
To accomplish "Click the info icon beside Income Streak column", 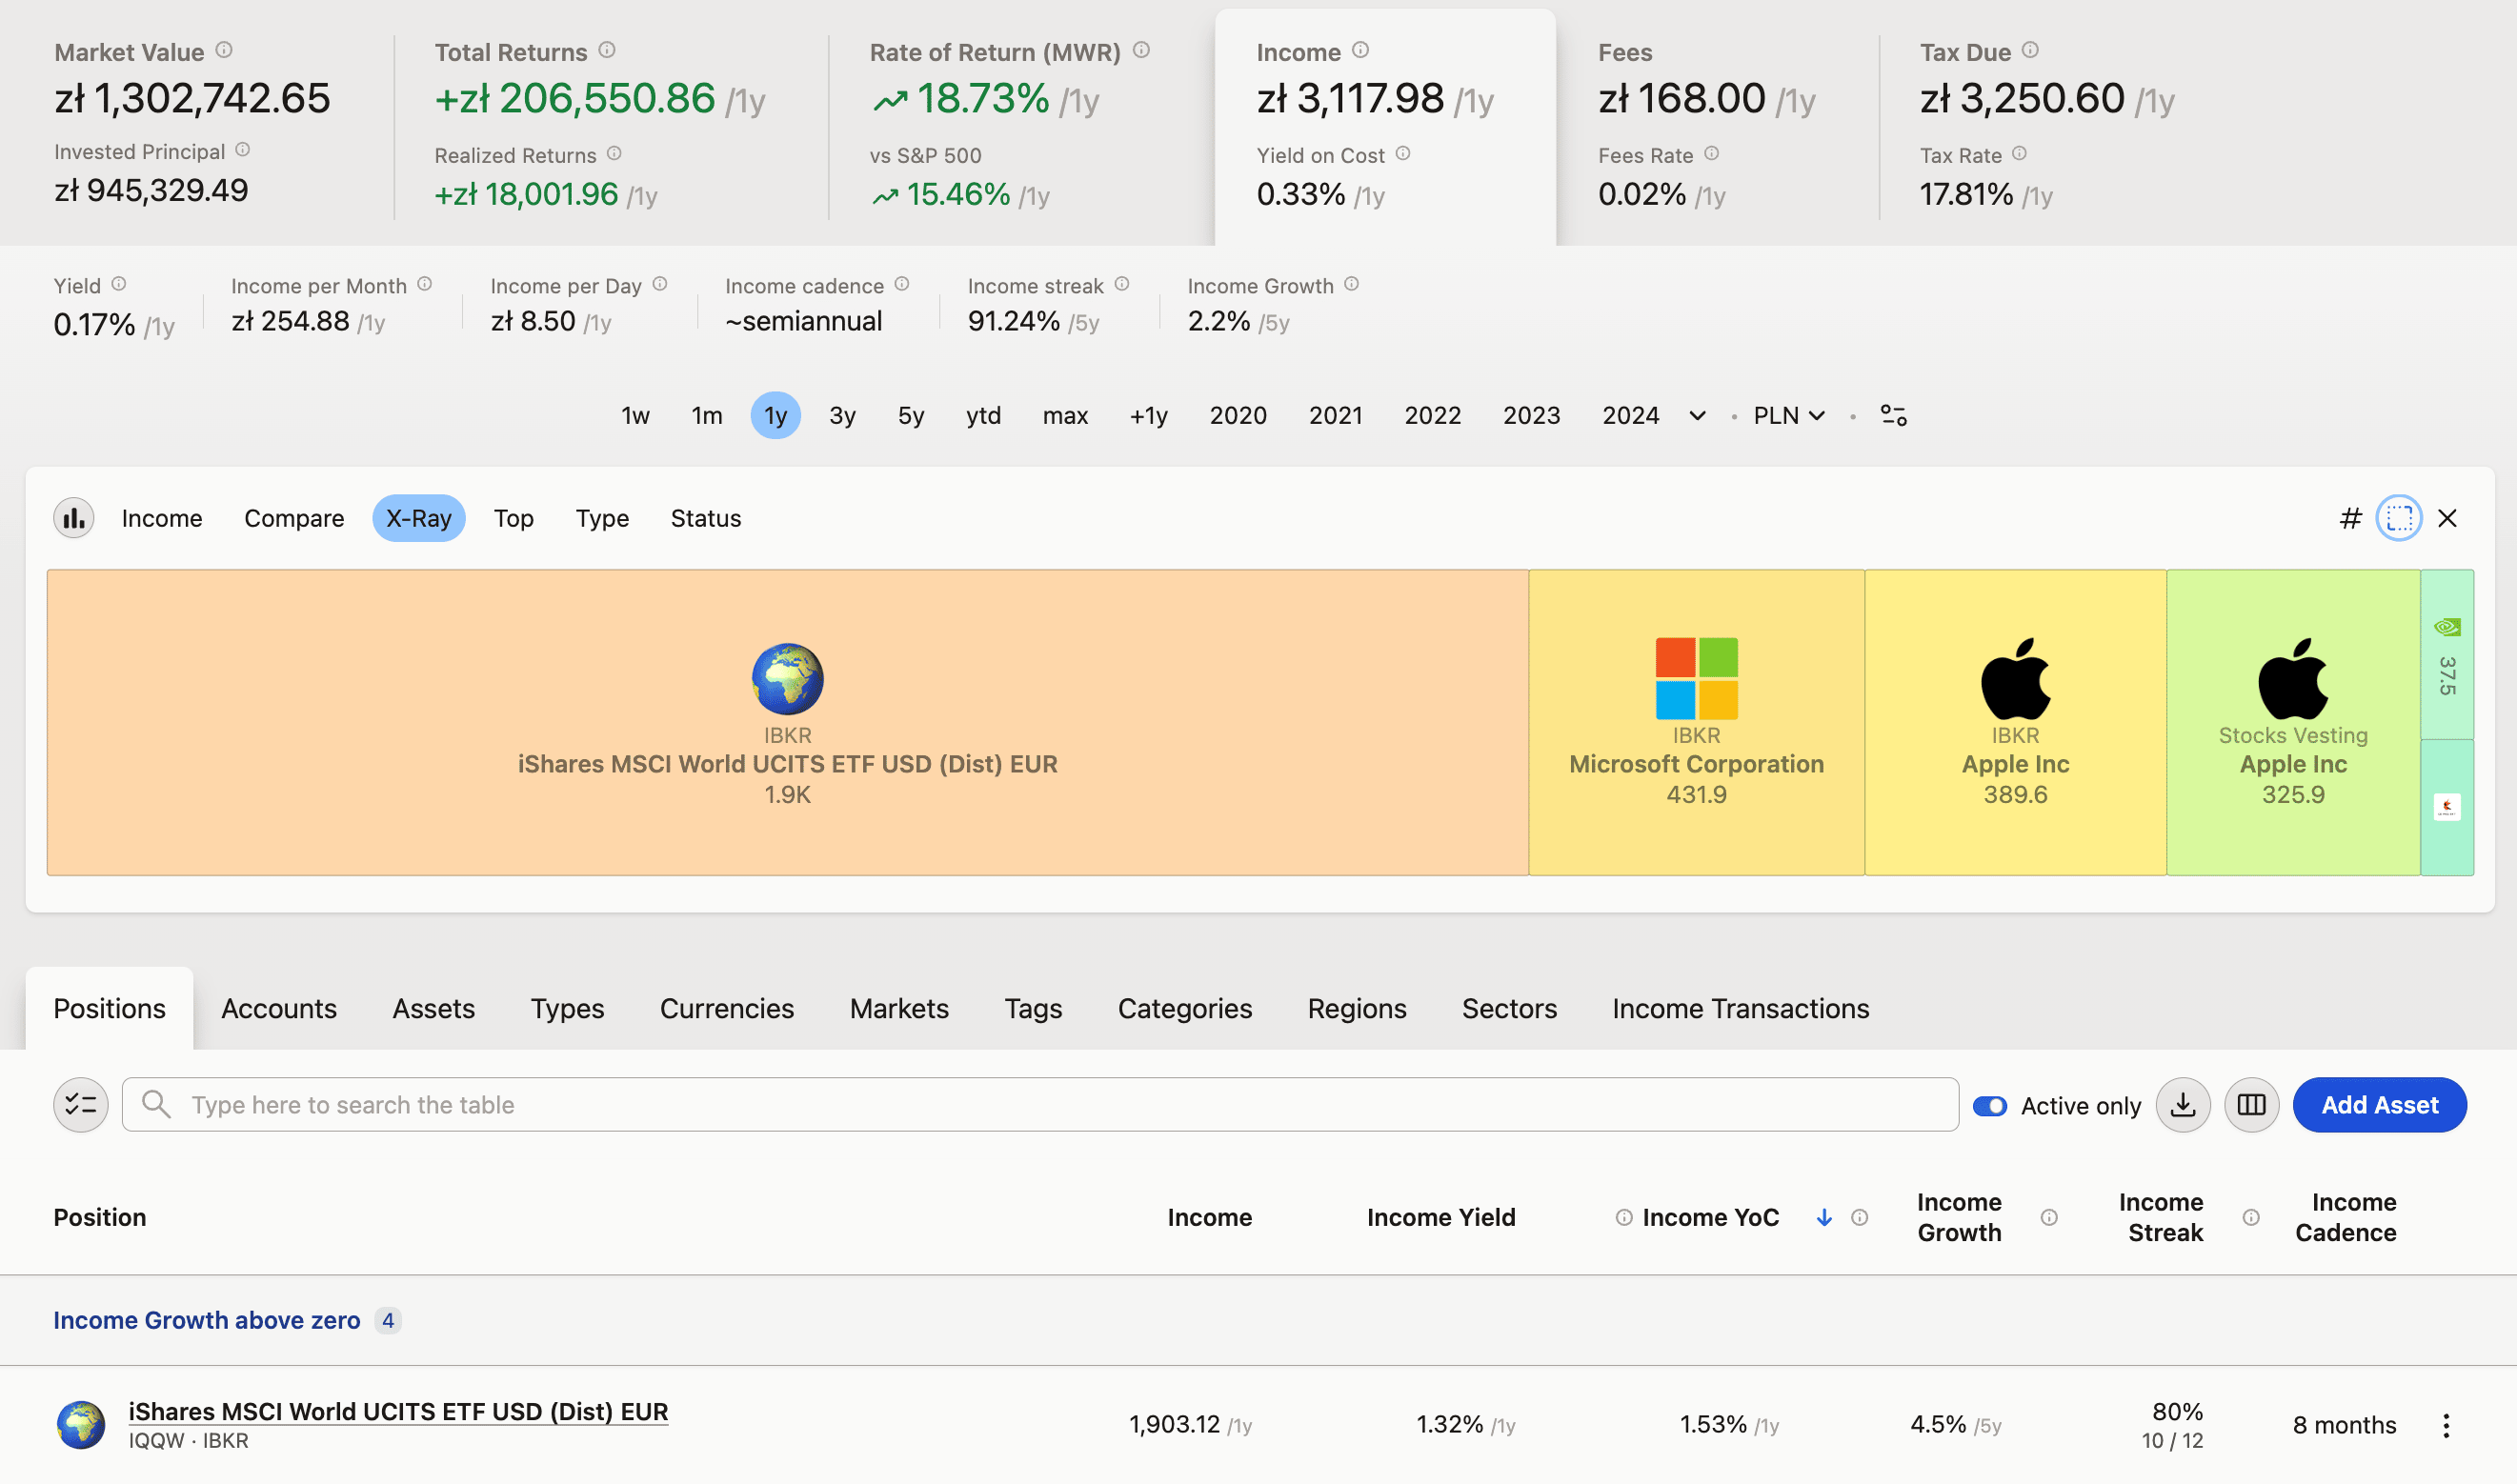I will click(2250, 1217).
